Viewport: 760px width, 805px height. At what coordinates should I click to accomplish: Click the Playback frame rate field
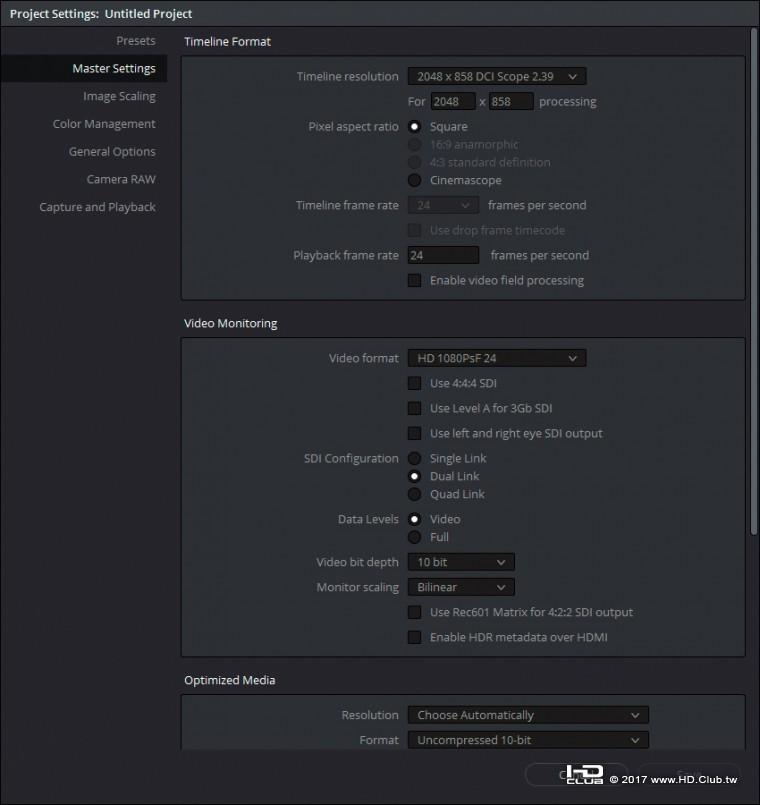(x=442, y=255)
